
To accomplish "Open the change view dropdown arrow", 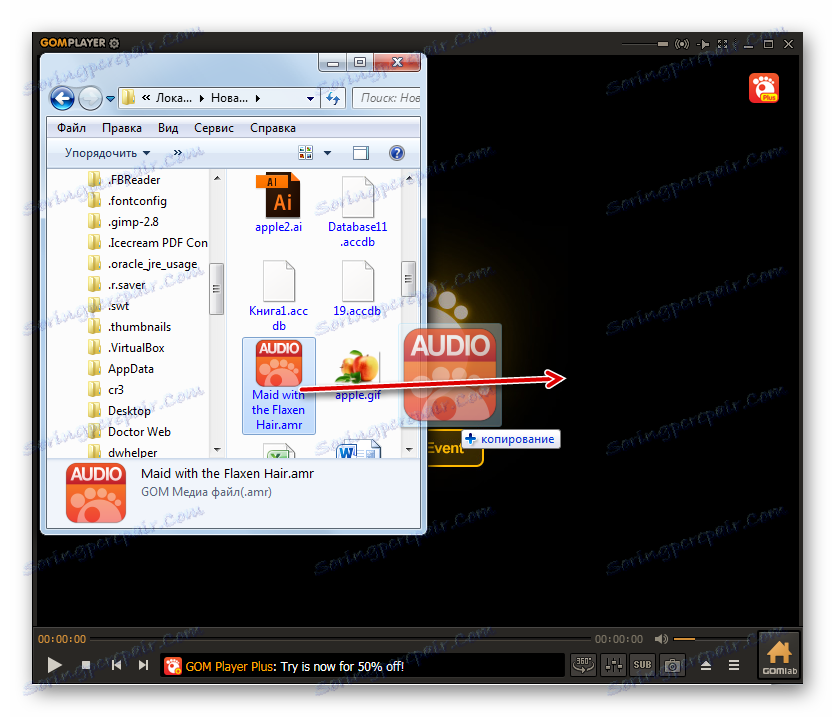I will (x=326, y=152).
